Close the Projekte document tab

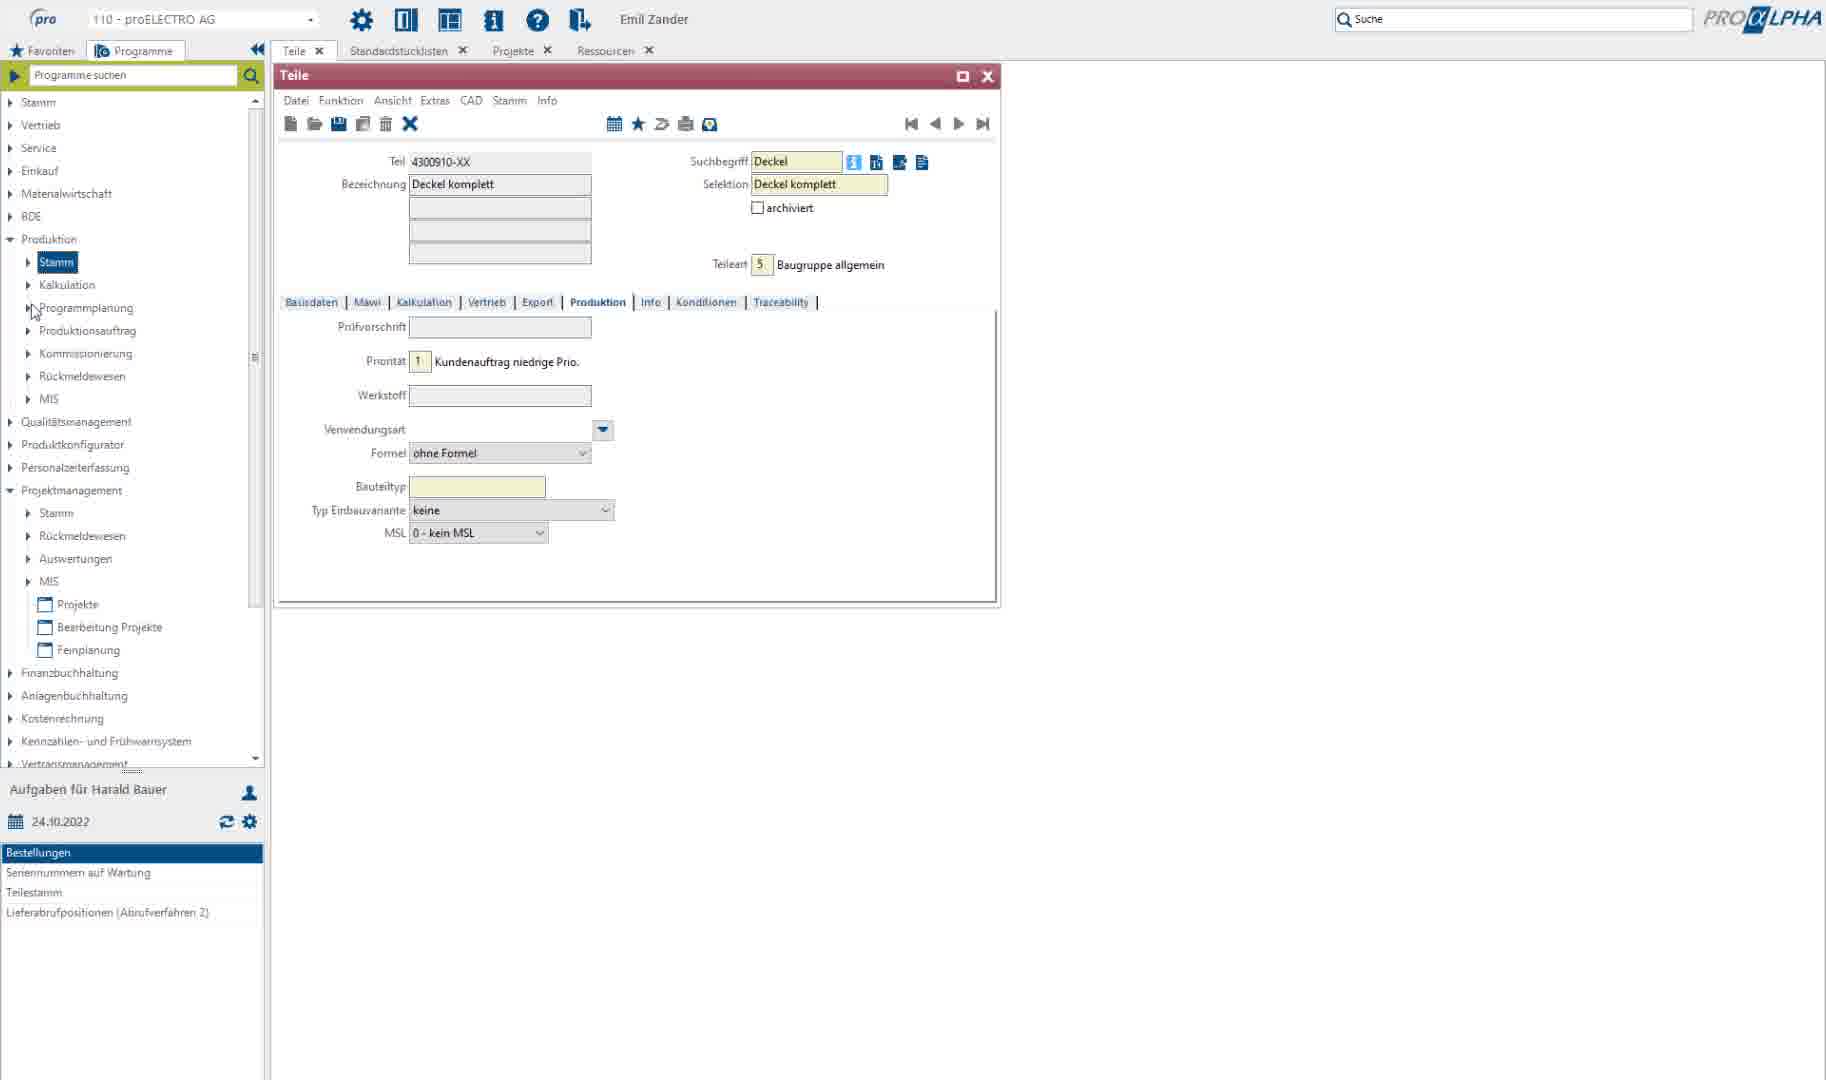(547, 50)
